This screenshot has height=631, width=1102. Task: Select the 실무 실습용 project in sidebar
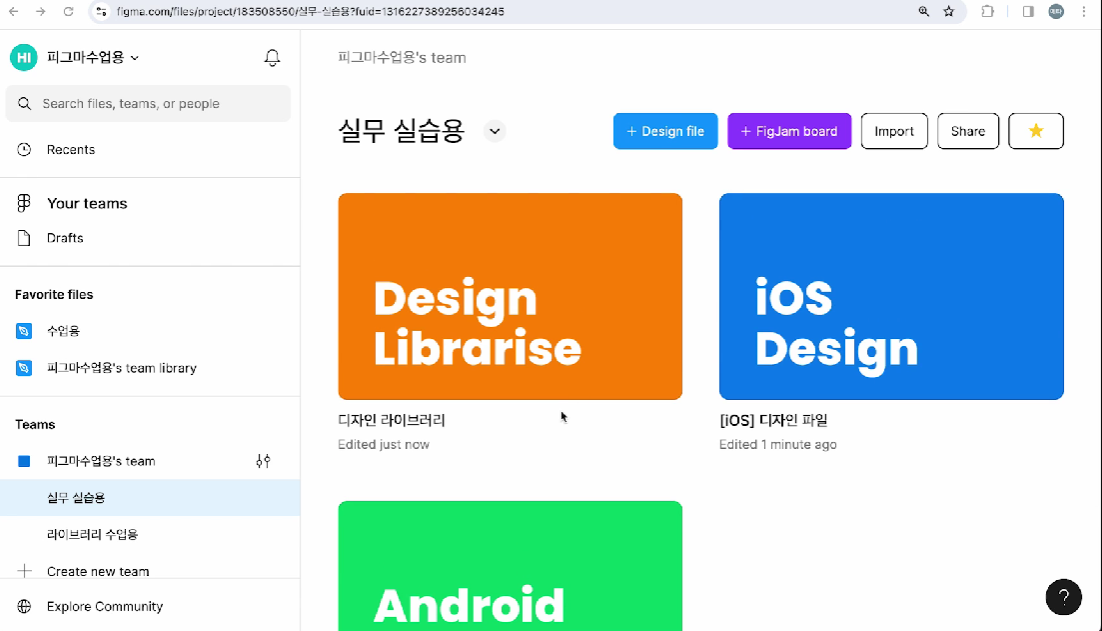tap(150, 498)
